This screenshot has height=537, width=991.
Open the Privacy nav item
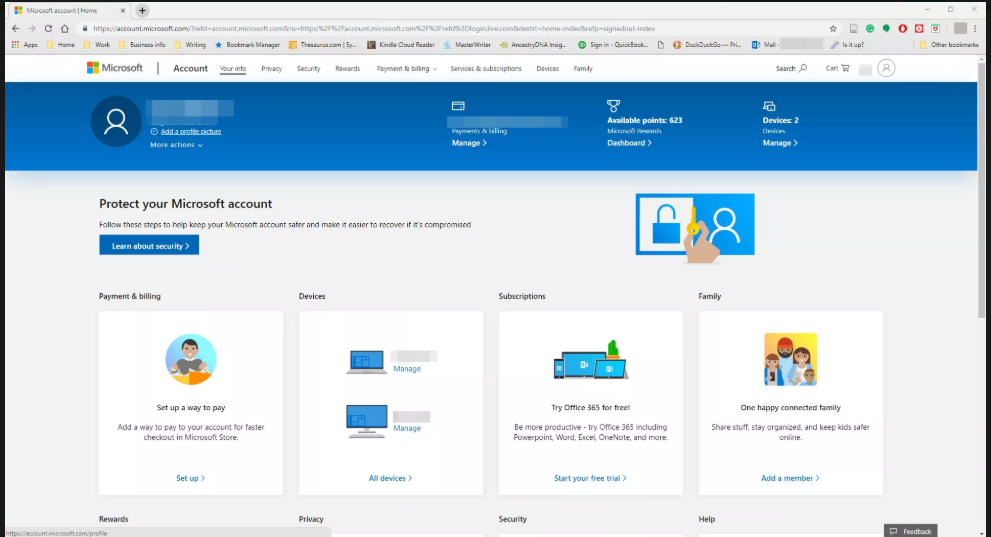272,68
